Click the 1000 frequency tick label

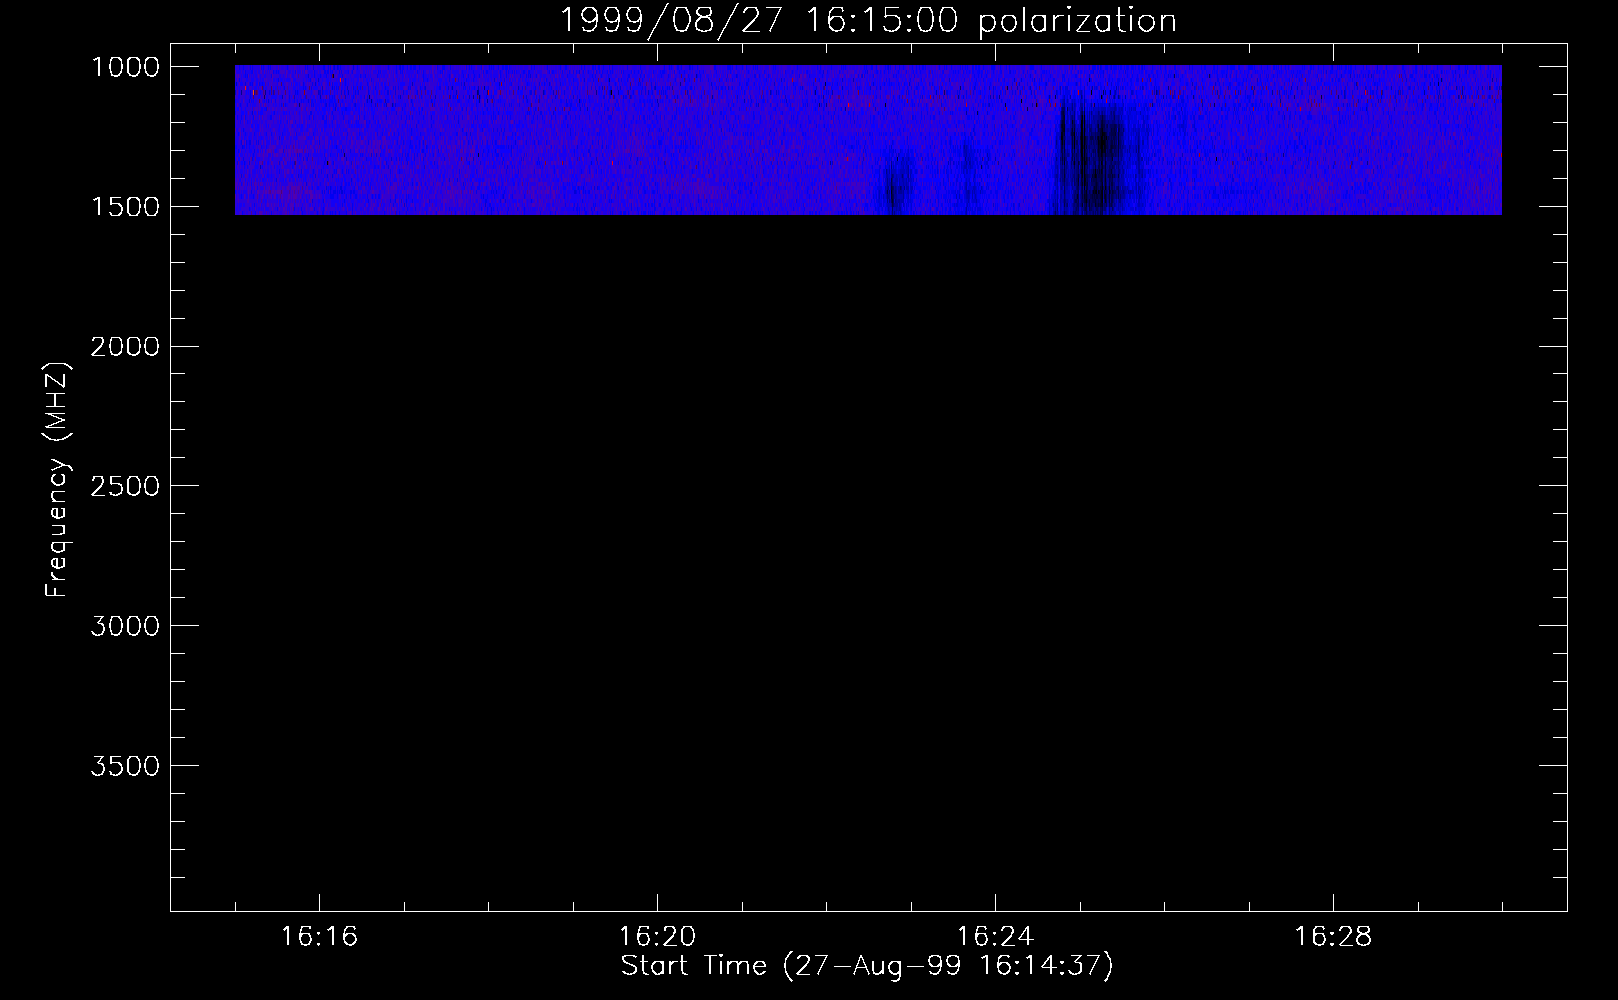(125, 67)
